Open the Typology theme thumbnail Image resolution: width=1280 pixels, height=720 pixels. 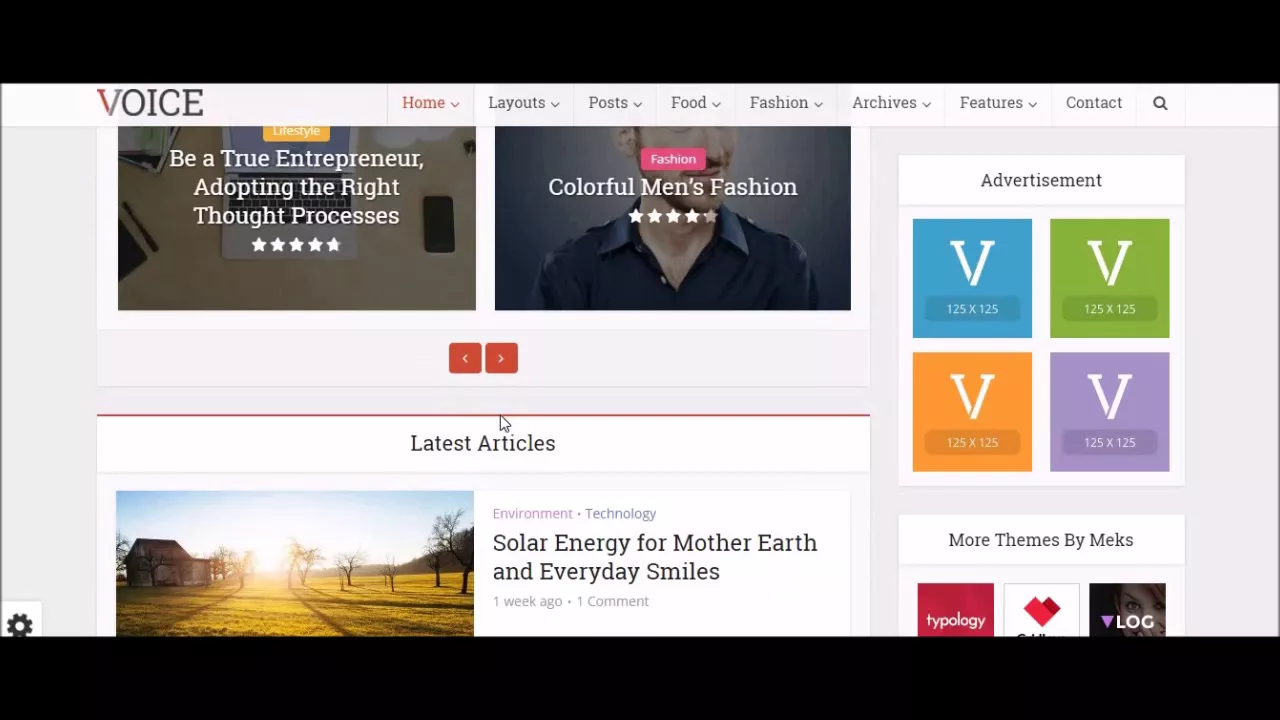(955, 610)
